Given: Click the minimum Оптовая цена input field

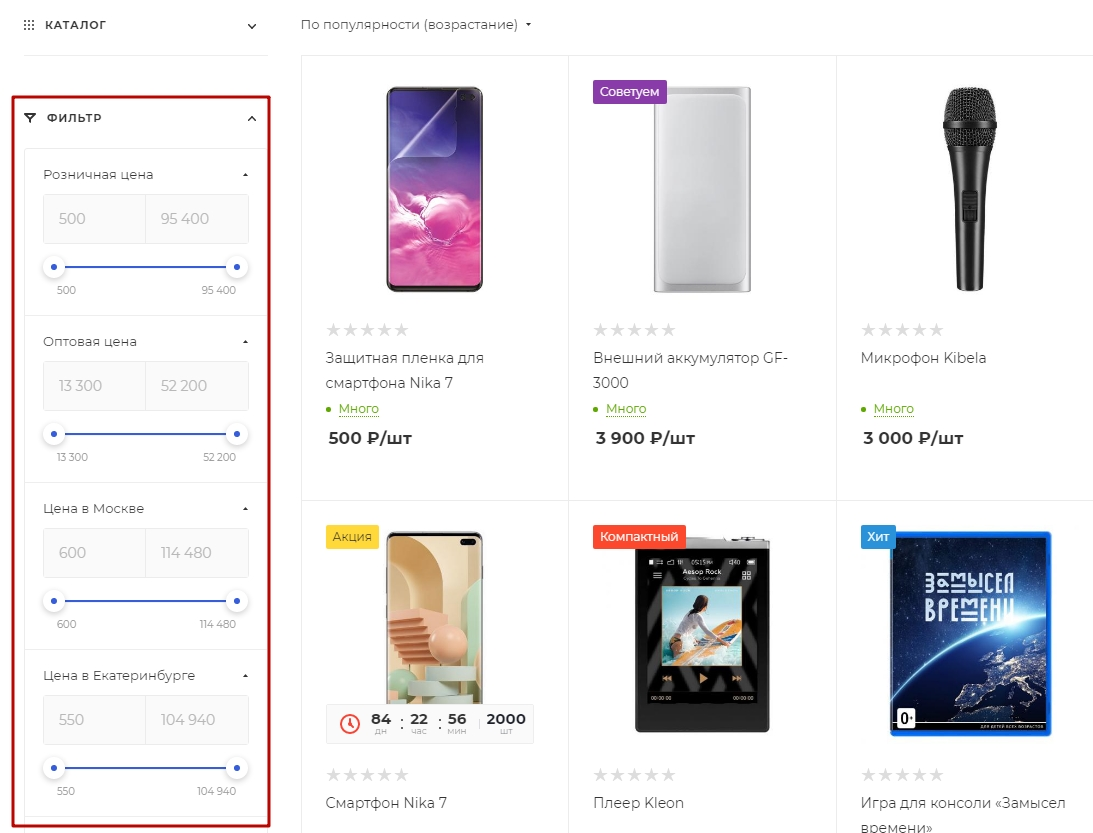Looking at the screenshot, I should (94, 386).
